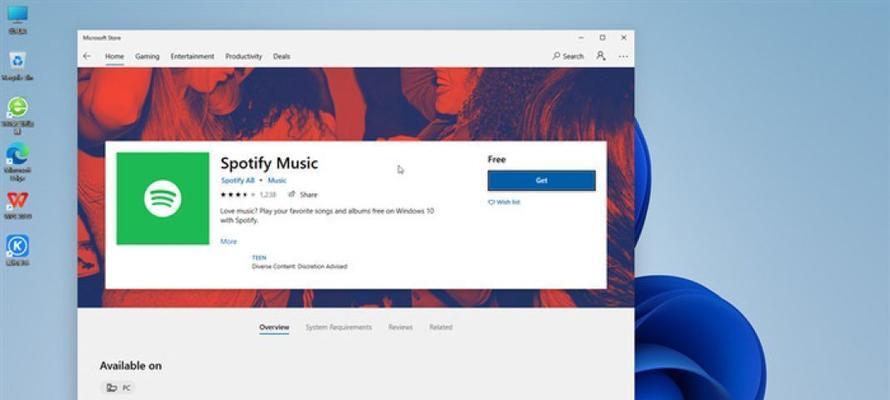View the Related tab
Image resolution: width=890 pixels, height=400 pixels.
point(440,327)
